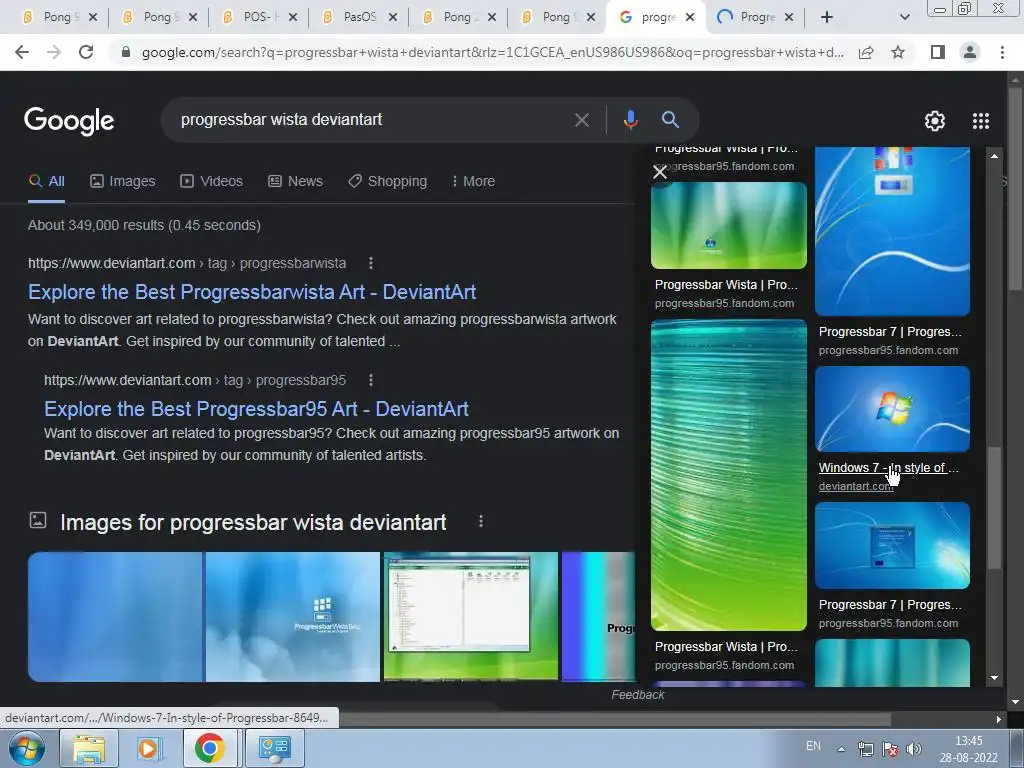This screenshot has height=768, width=1024.
Task: Expand the More search options menu
Action: (x=473, y=182)
